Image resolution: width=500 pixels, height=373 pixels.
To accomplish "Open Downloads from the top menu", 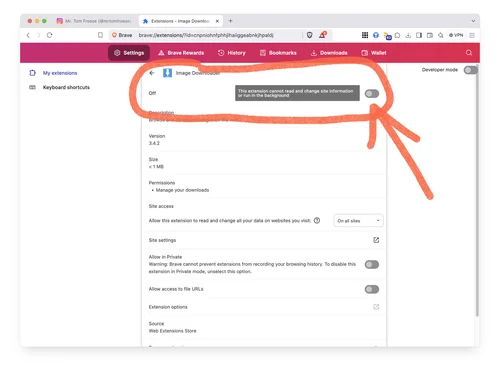I will 329,53.
